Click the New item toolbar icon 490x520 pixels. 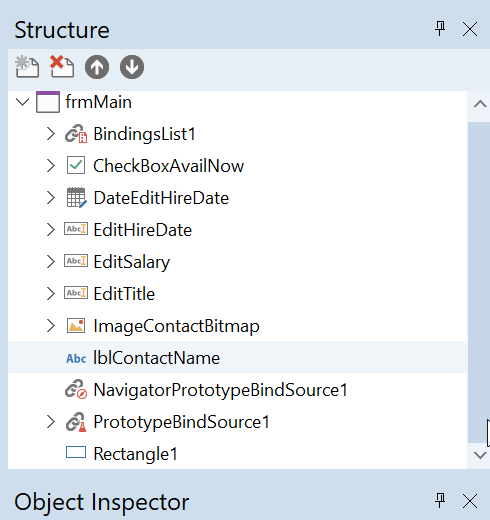pos(27,67)
